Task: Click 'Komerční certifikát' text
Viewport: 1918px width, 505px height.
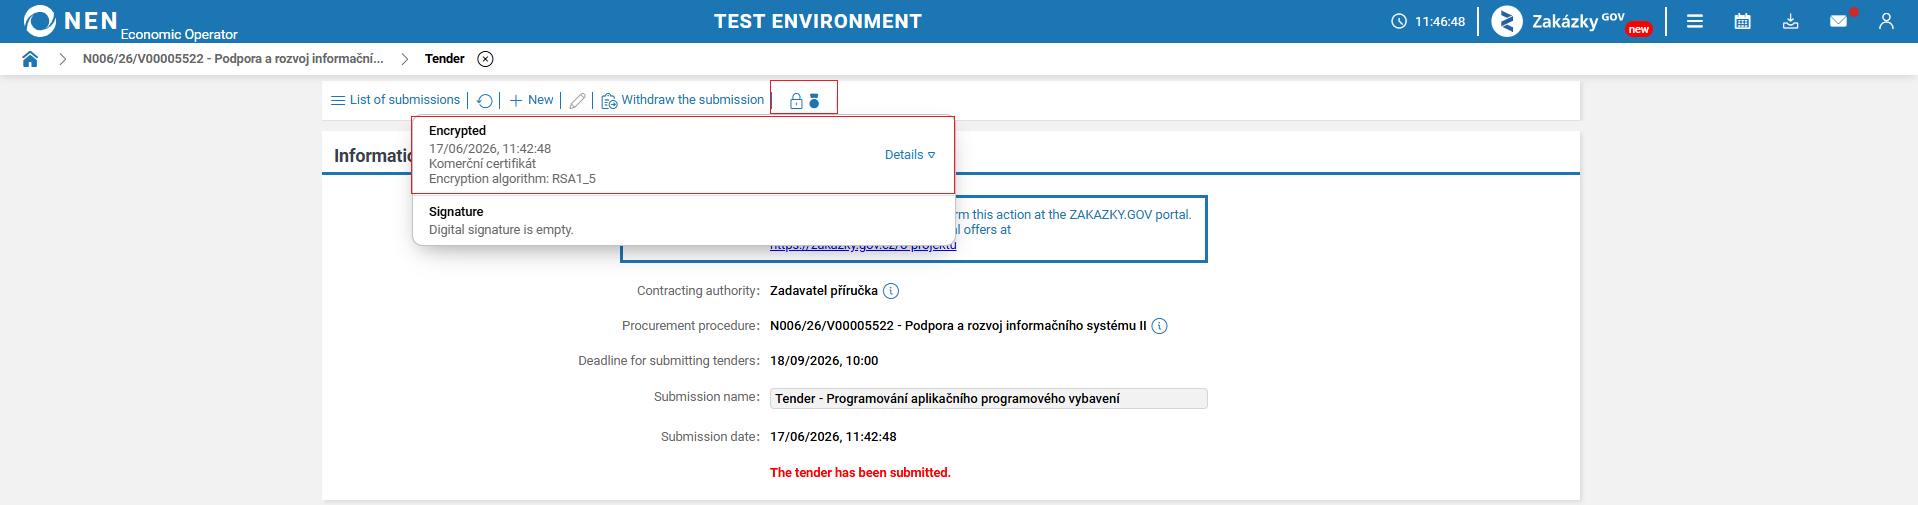Action: 482,164
